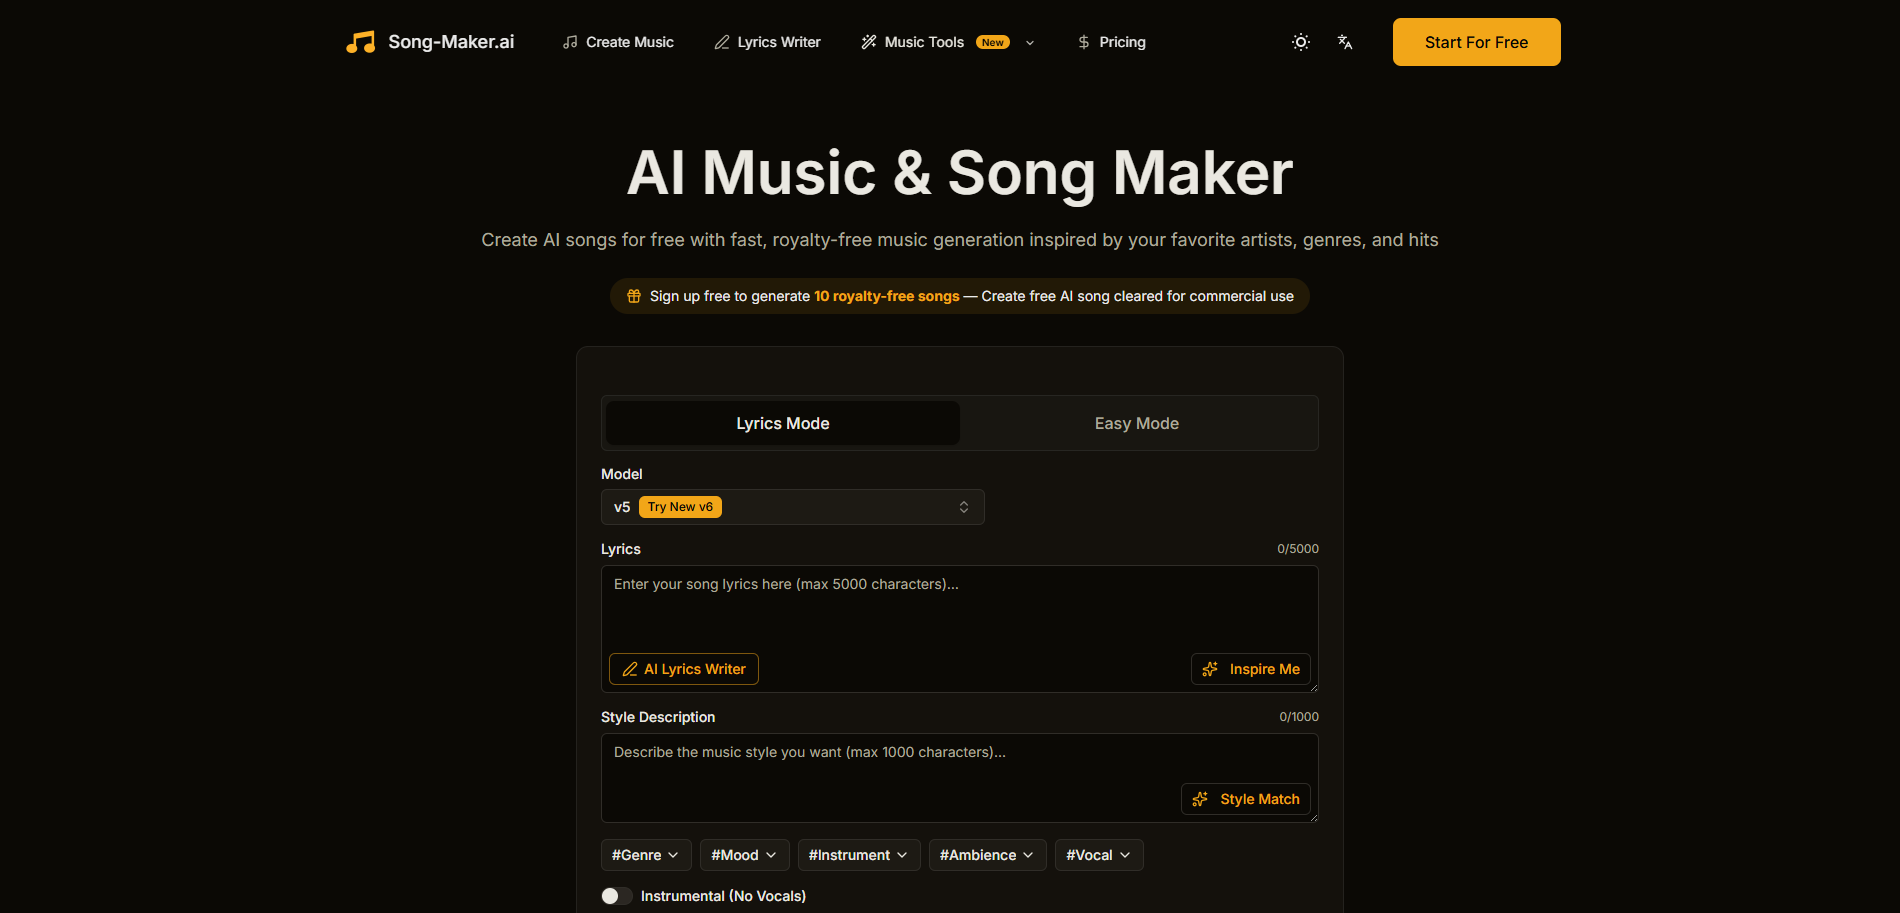Expand the #Genre dropdown
The width and height of the screenshot is (1900, 913).
(645, 855)
